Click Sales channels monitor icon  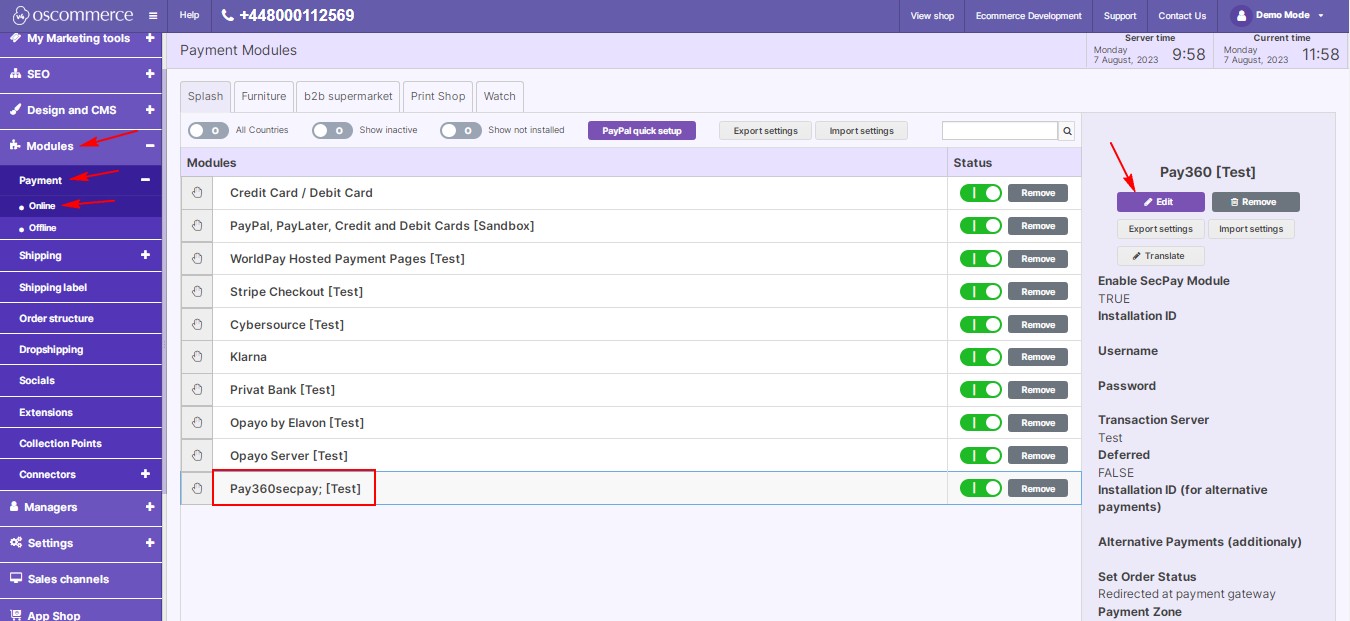click(x=16, y=579)
